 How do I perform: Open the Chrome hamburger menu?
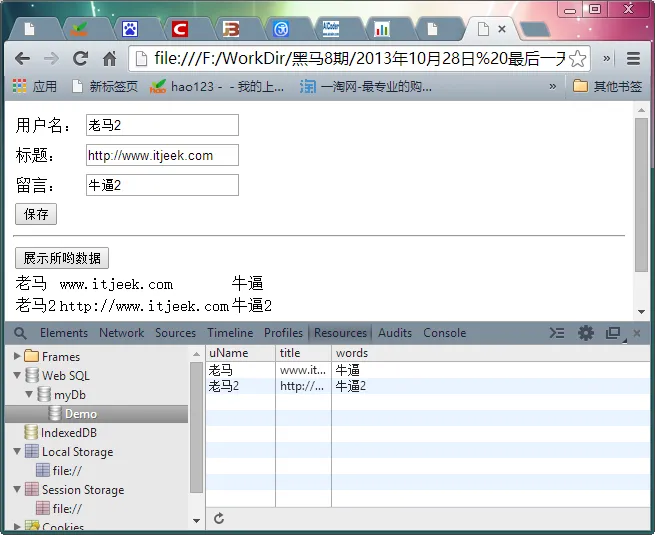pyautogui.click(x=633, y=59)
